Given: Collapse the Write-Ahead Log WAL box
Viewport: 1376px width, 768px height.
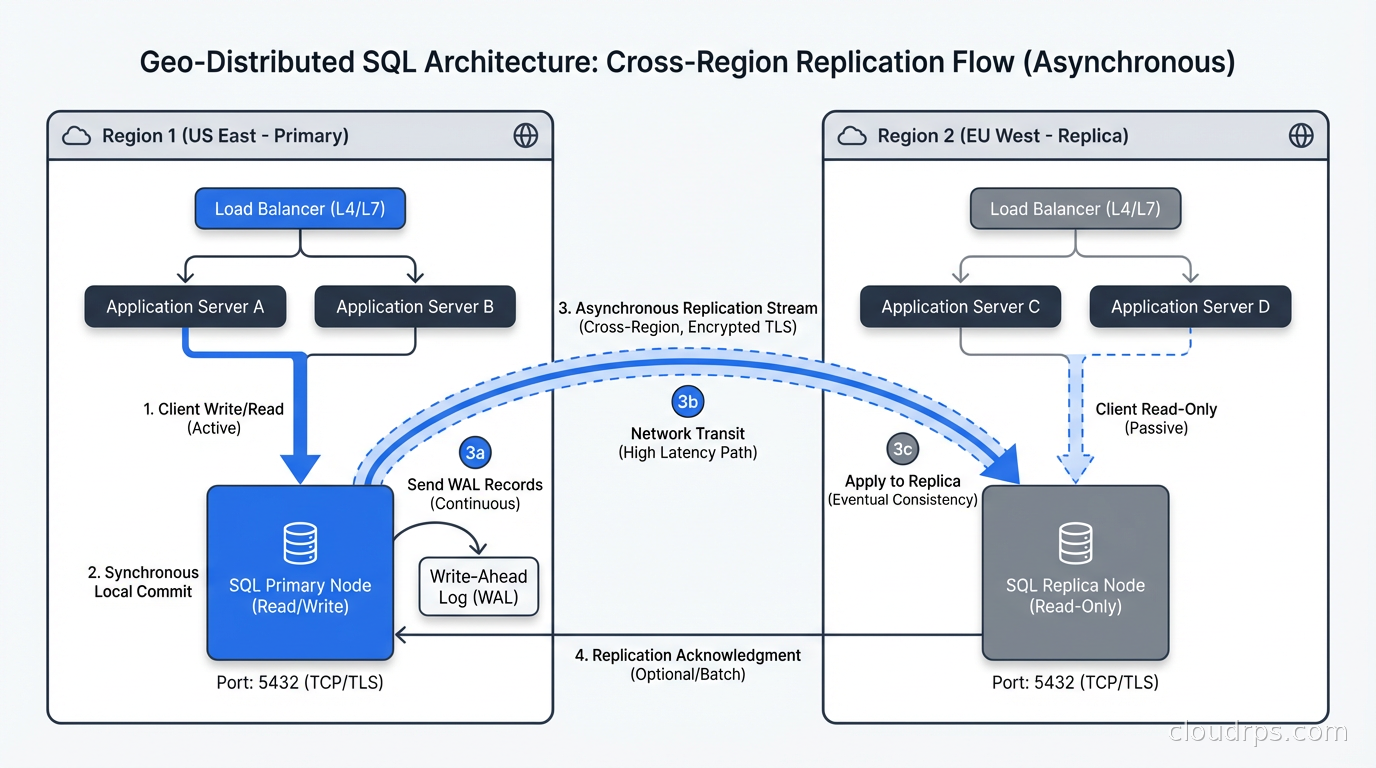Looking at the screenshot, I should tap(478, 588).
